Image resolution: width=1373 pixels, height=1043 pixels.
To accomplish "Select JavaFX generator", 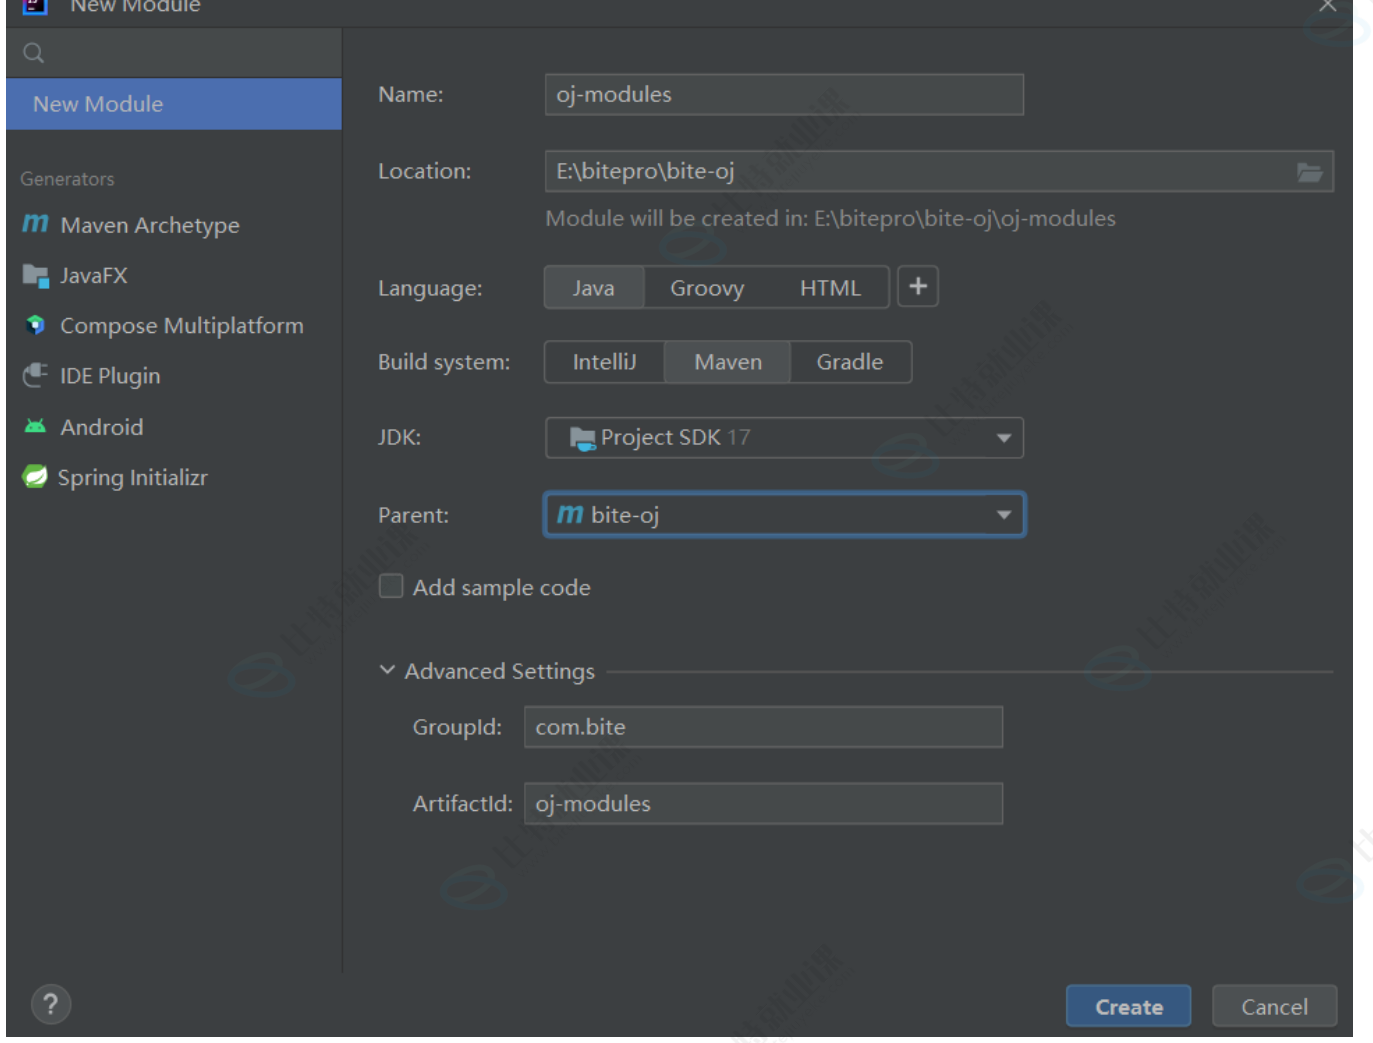I will click(174, 275).
